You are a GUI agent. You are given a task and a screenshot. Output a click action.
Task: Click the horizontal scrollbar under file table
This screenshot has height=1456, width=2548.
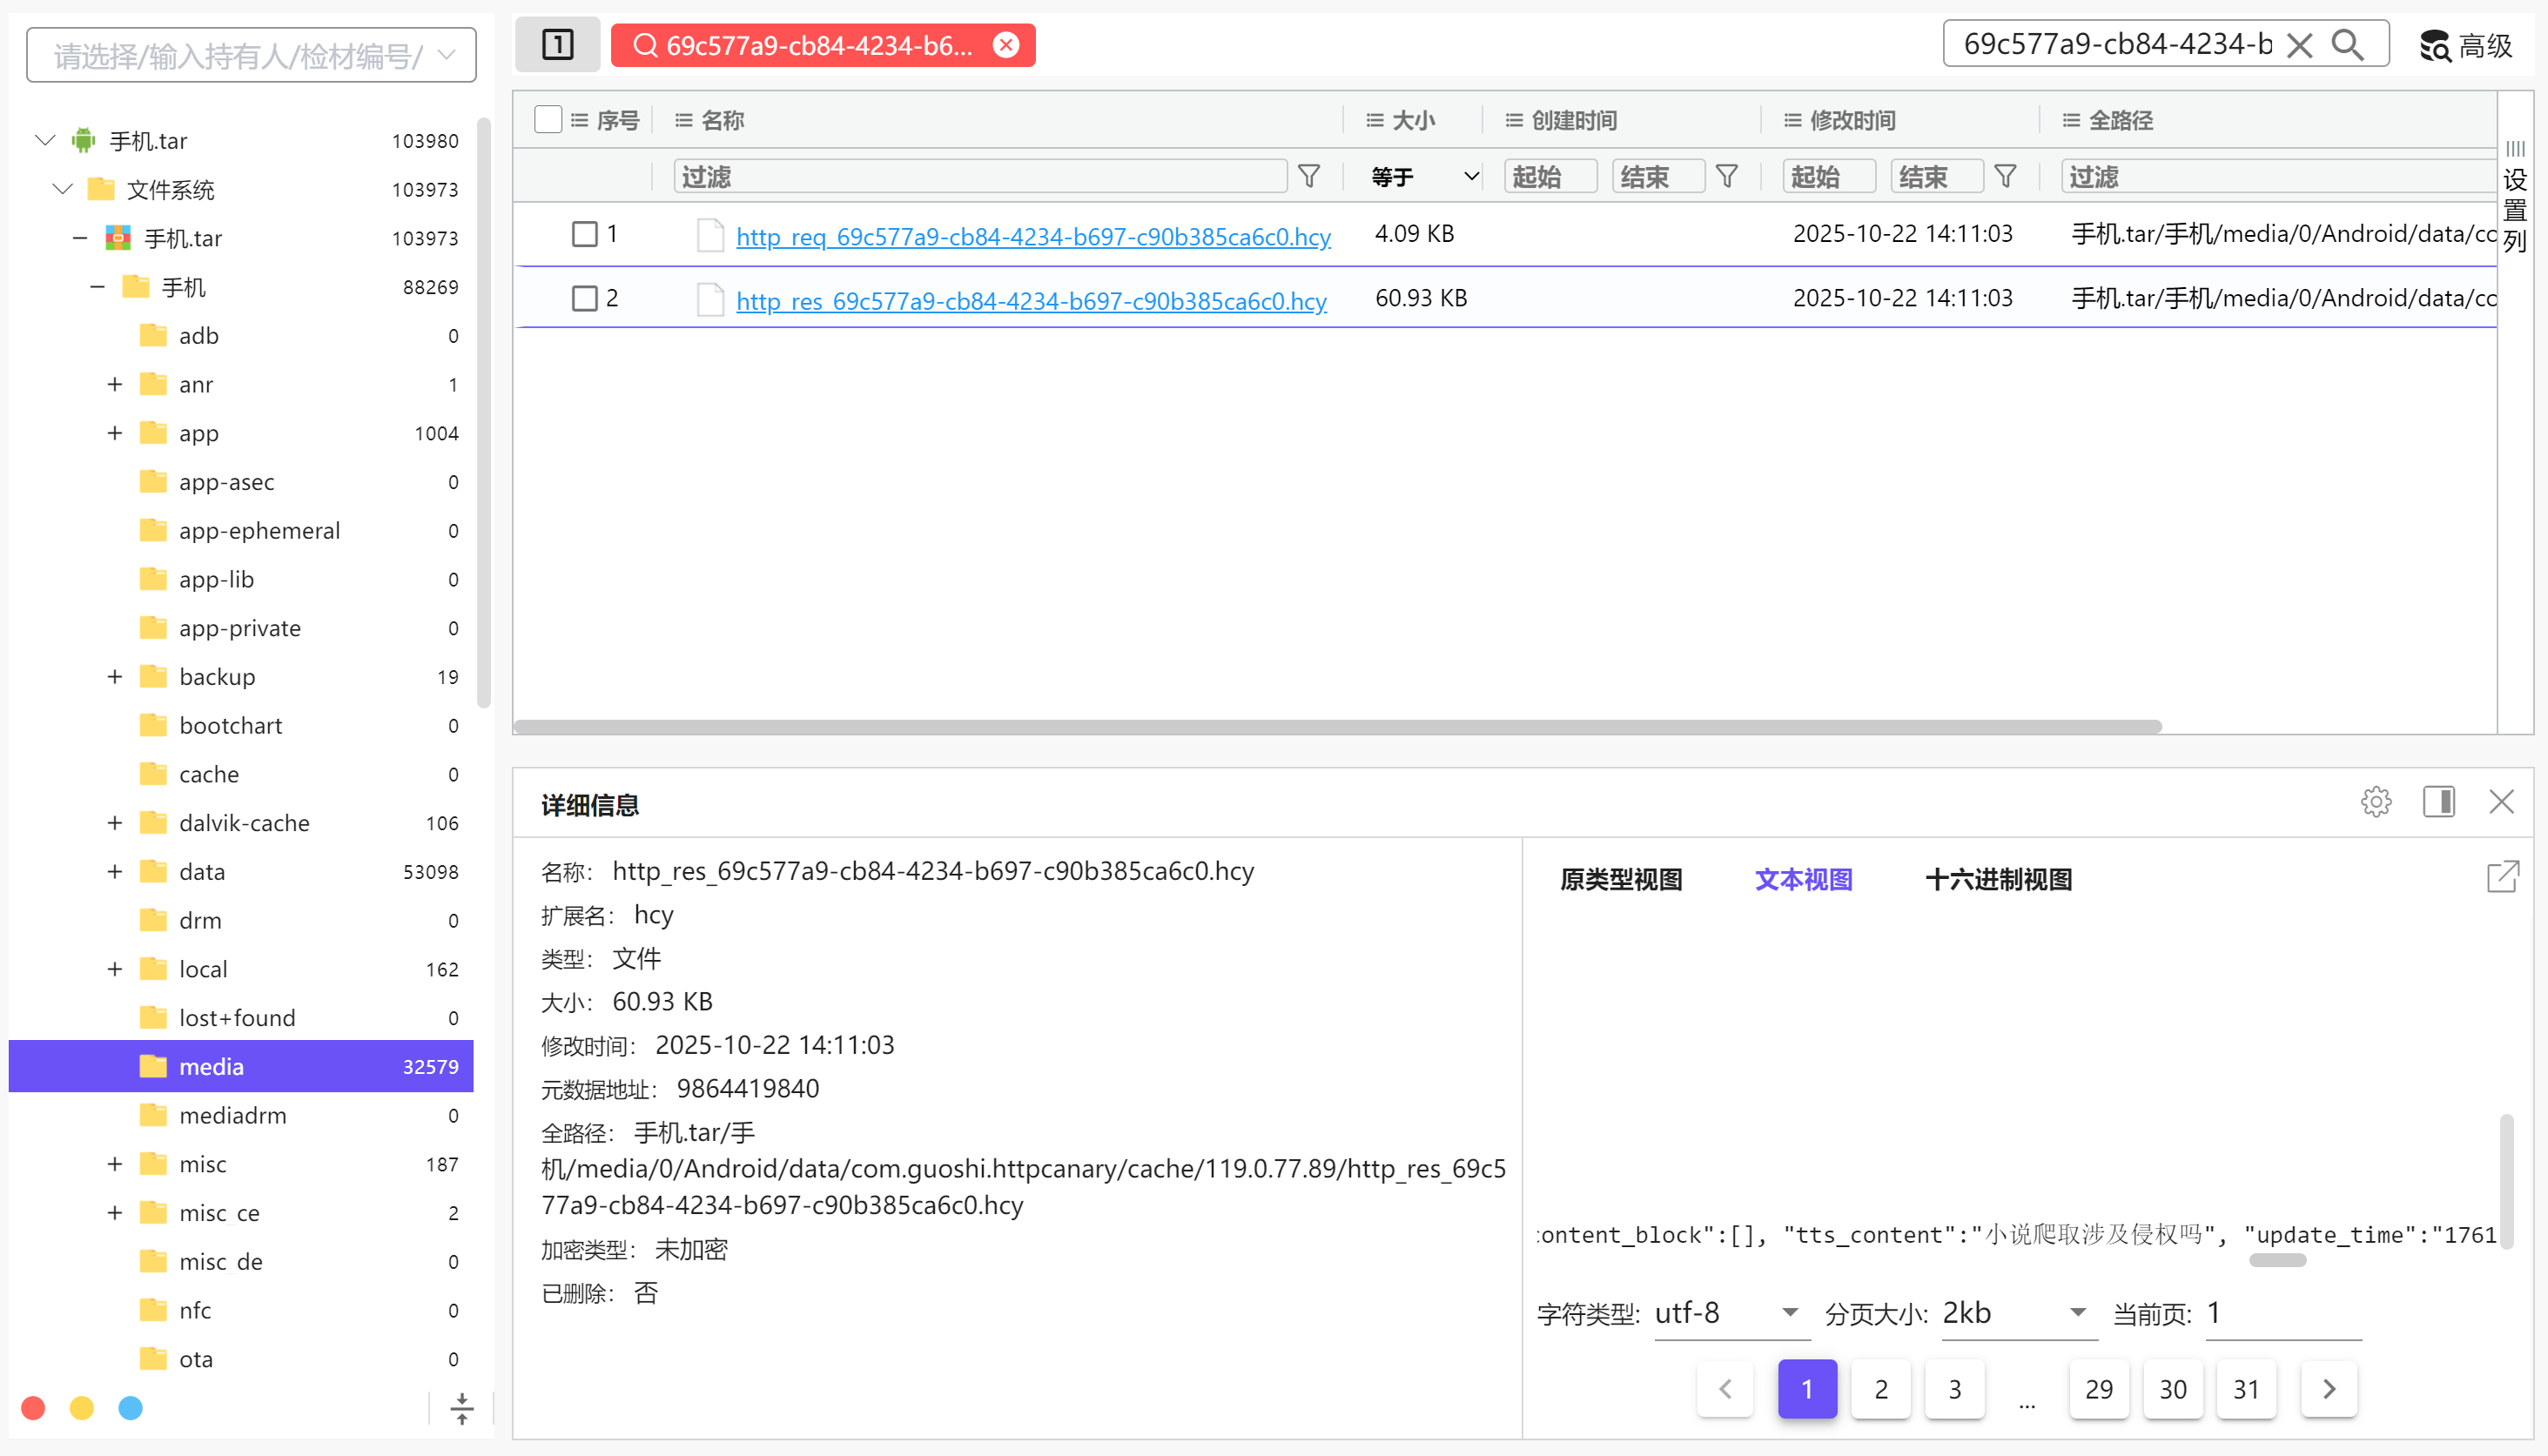(1336, 727)
